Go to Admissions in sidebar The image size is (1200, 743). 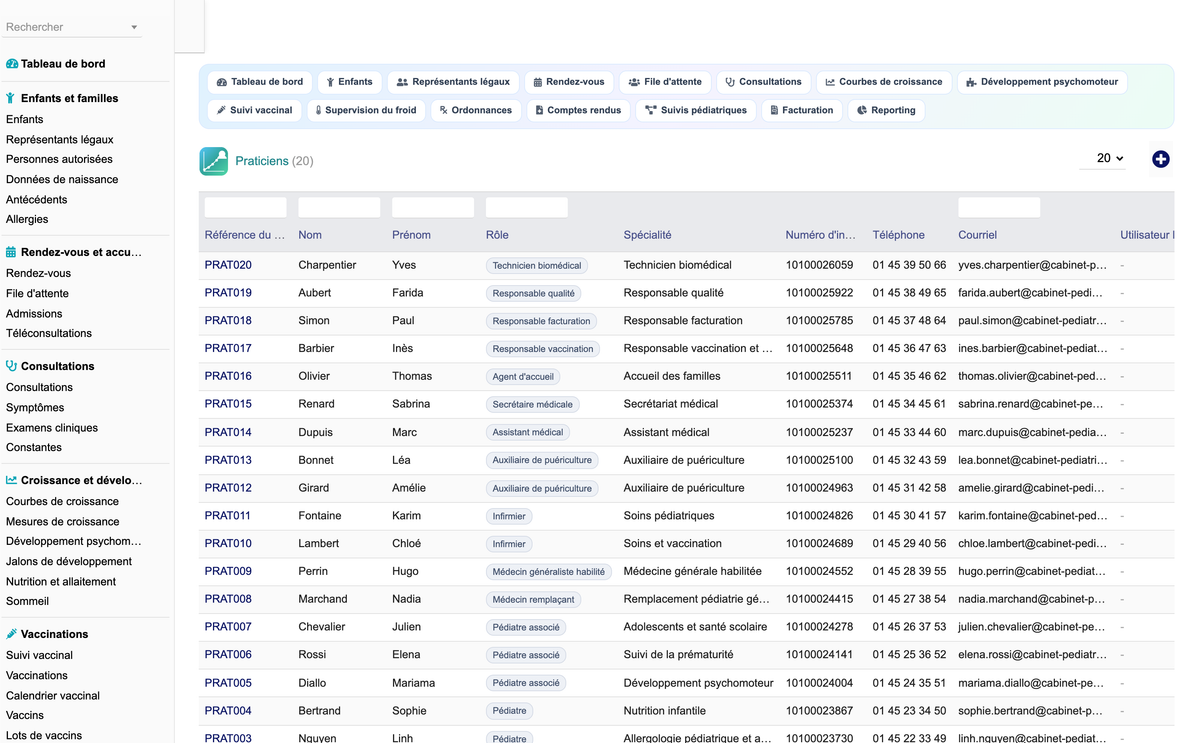tap(34, 314)
